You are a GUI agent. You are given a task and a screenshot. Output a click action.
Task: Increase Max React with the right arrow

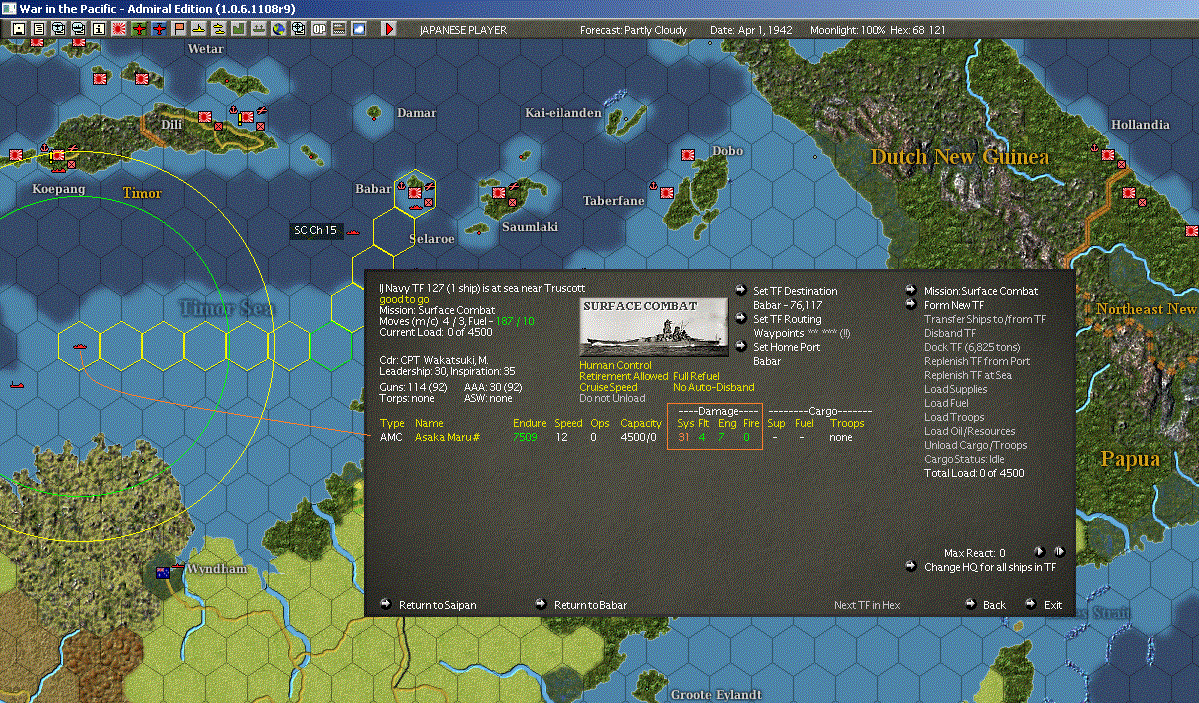(x=1059, y=552)
